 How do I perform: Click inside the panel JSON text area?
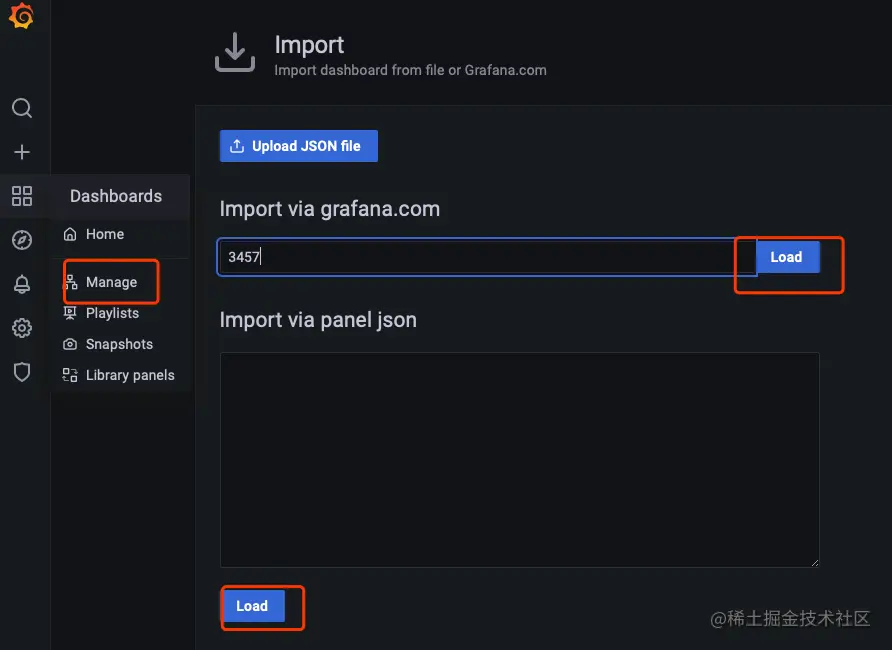[519, 459]
